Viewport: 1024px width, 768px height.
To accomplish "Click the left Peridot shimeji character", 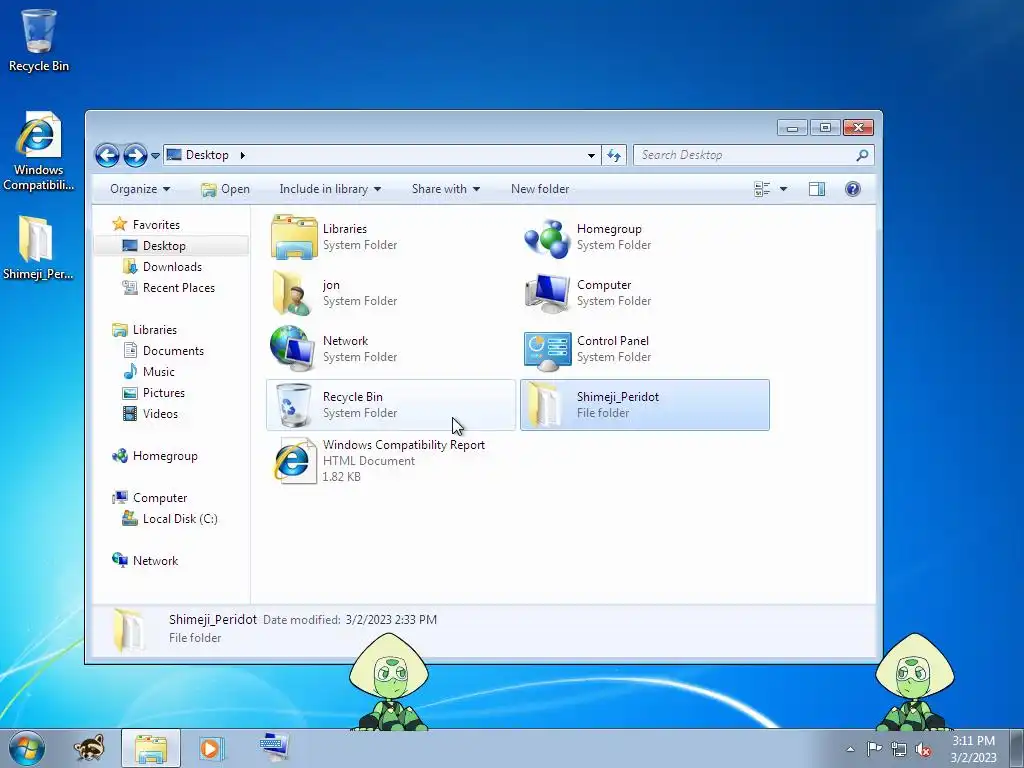I will [x=389, y=681].
